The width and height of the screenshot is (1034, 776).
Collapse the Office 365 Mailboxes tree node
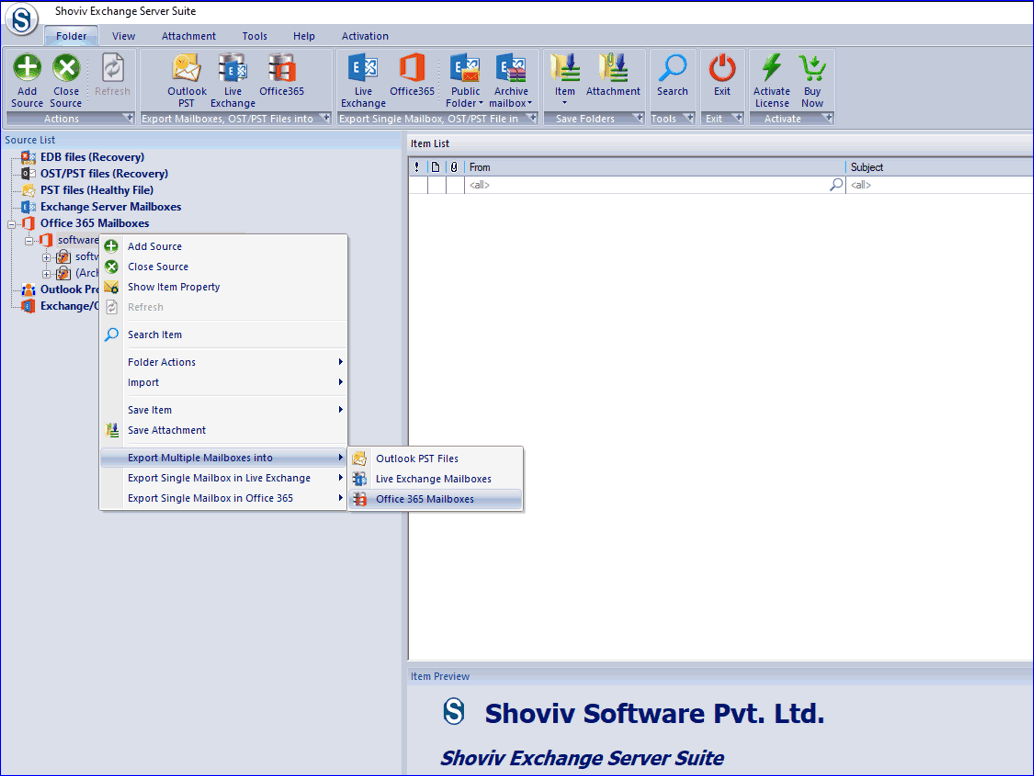click(11, 224)
